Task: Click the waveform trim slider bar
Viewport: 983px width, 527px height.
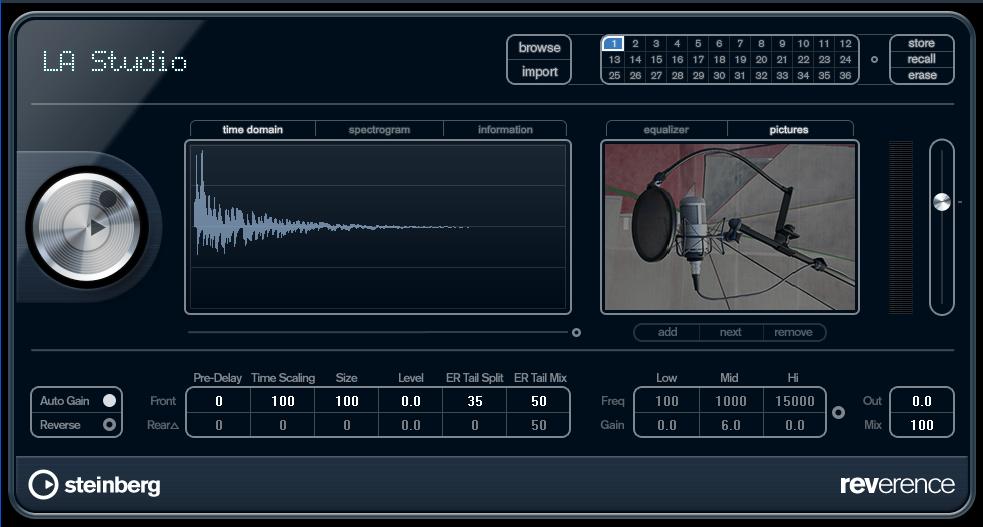Action: coord(378,332)
